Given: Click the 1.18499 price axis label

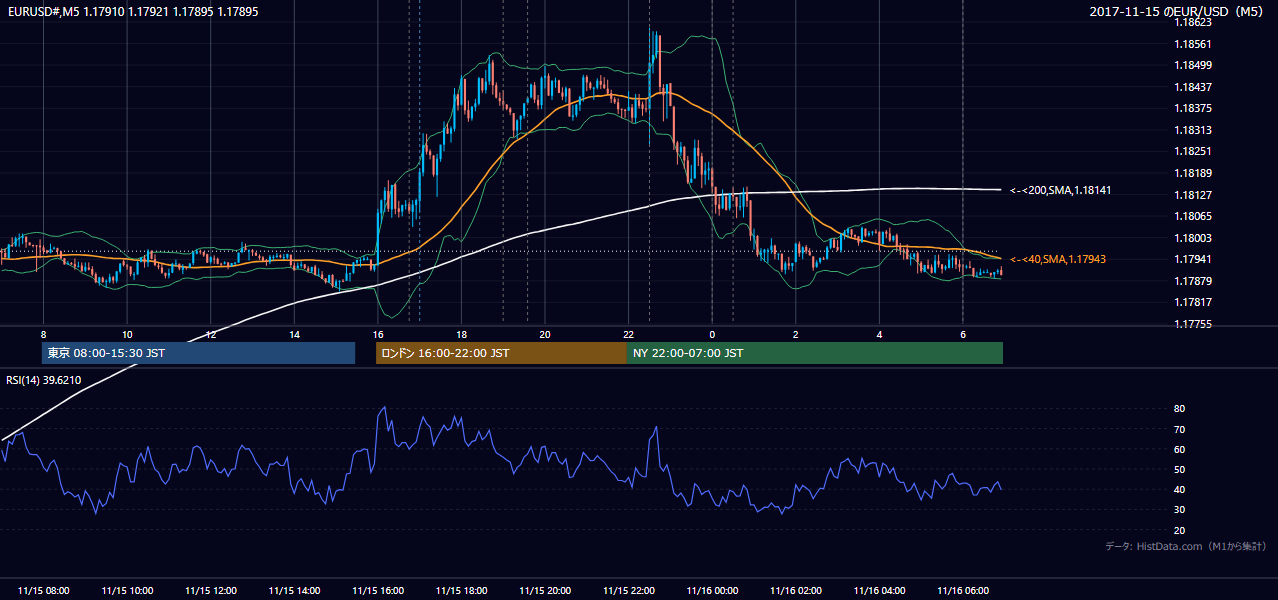Looking at the screenshot, I should (x=1194, y=66).
